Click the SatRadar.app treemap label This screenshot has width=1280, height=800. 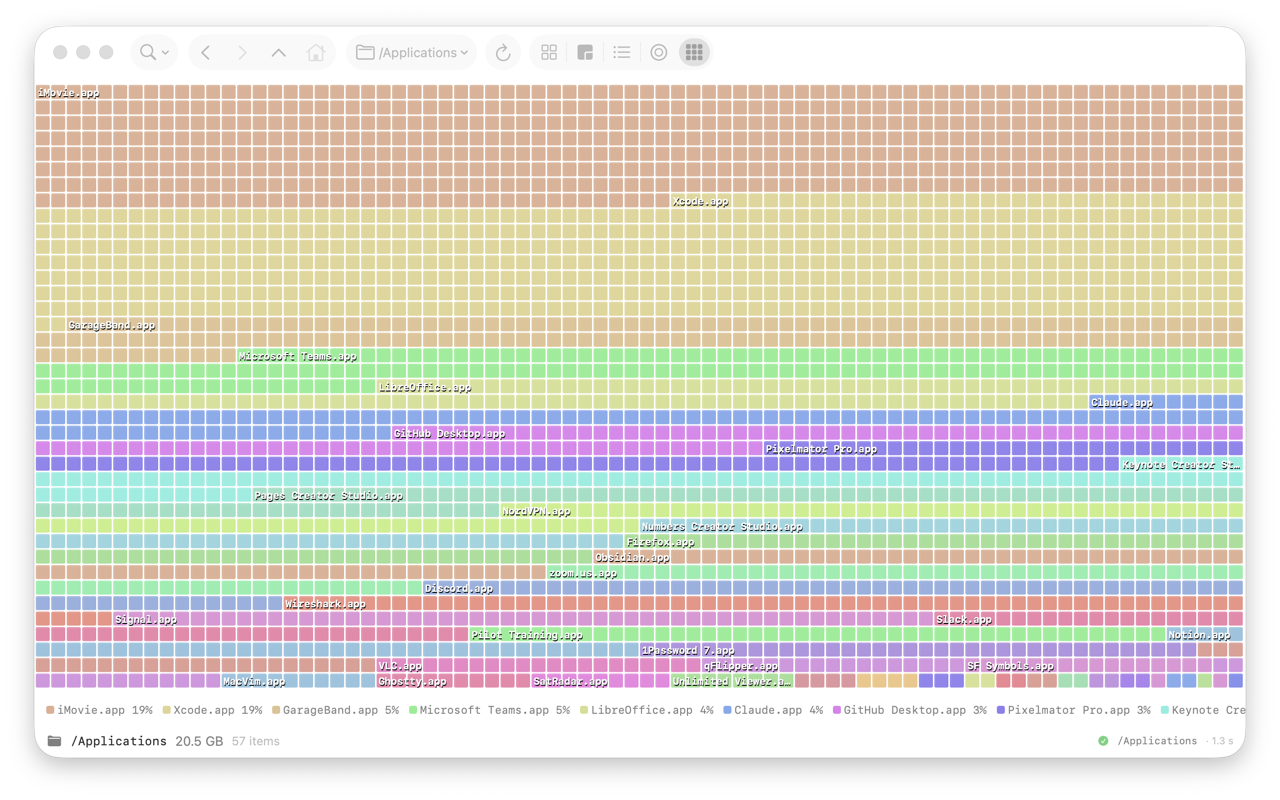[x=570, y=682]
